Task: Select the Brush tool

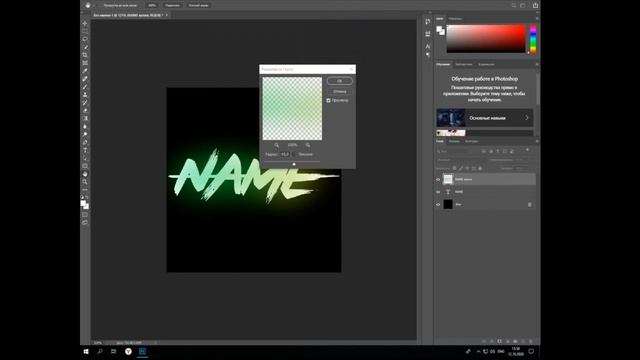Action: point(85,87)
